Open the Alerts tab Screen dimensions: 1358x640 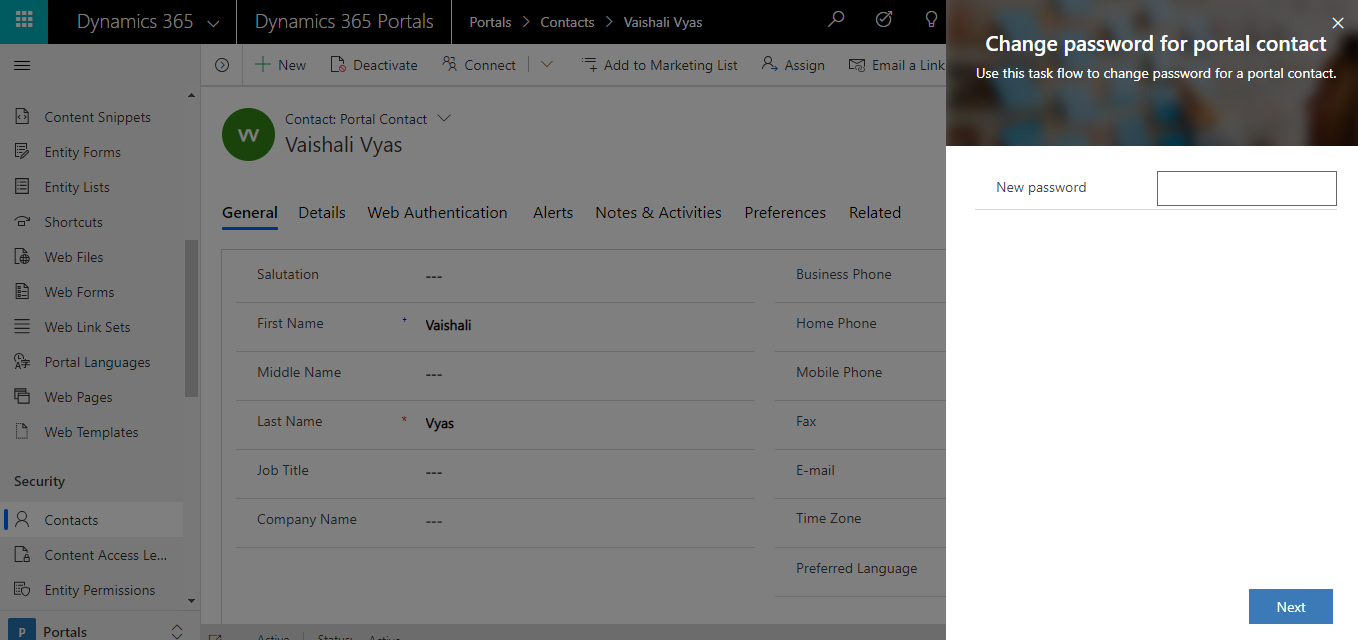coord(553,213)
